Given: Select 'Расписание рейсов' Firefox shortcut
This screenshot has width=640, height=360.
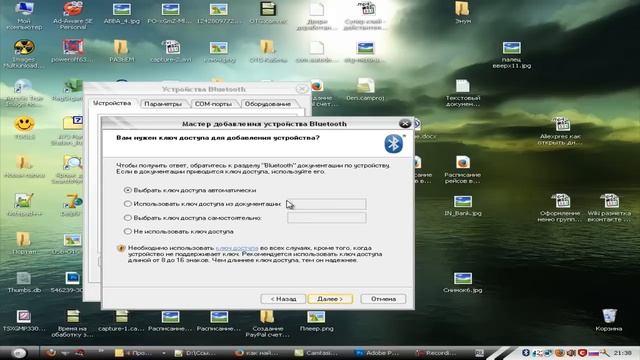Looking at the screenshot, I should [x=462, y=170].
